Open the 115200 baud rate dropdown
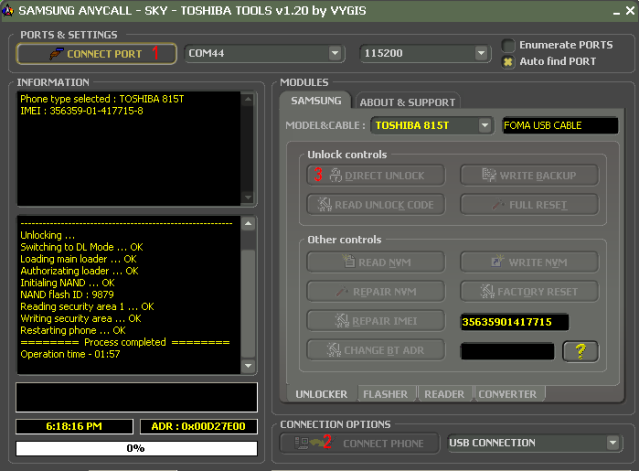The width and height of the screenshot is (639, 471). point(481,53)
